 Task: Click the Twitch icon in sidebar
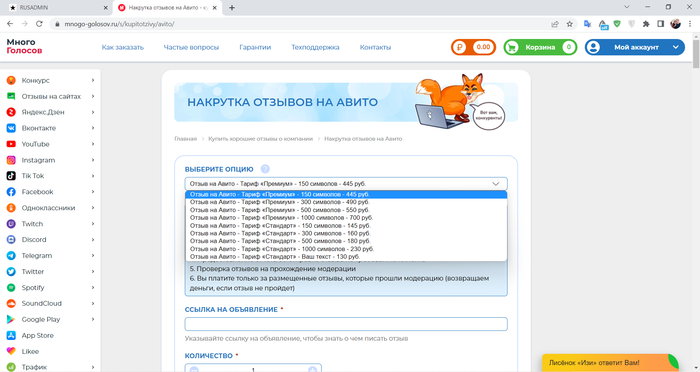11,224
